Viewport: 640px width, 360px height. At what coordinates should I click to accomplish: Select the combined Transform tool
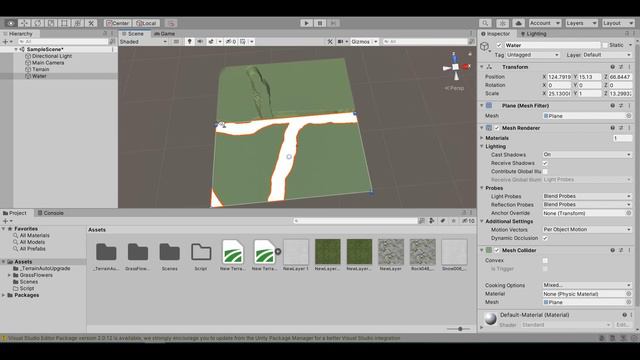coord(78,23)
